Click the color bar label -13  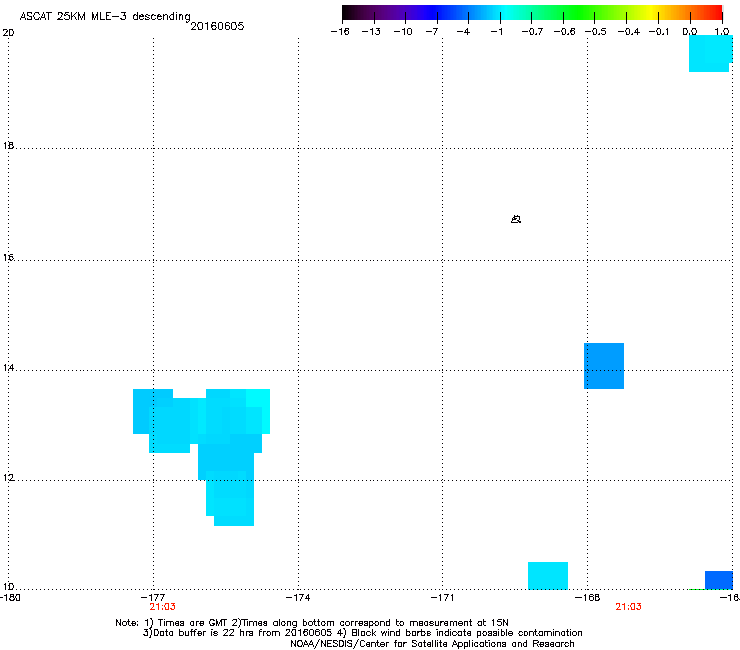click(371, 32)
